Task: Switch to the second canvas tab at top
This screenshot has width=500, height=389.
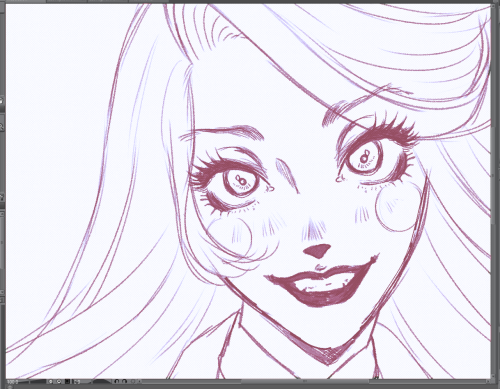Action: tap(67, 2)
